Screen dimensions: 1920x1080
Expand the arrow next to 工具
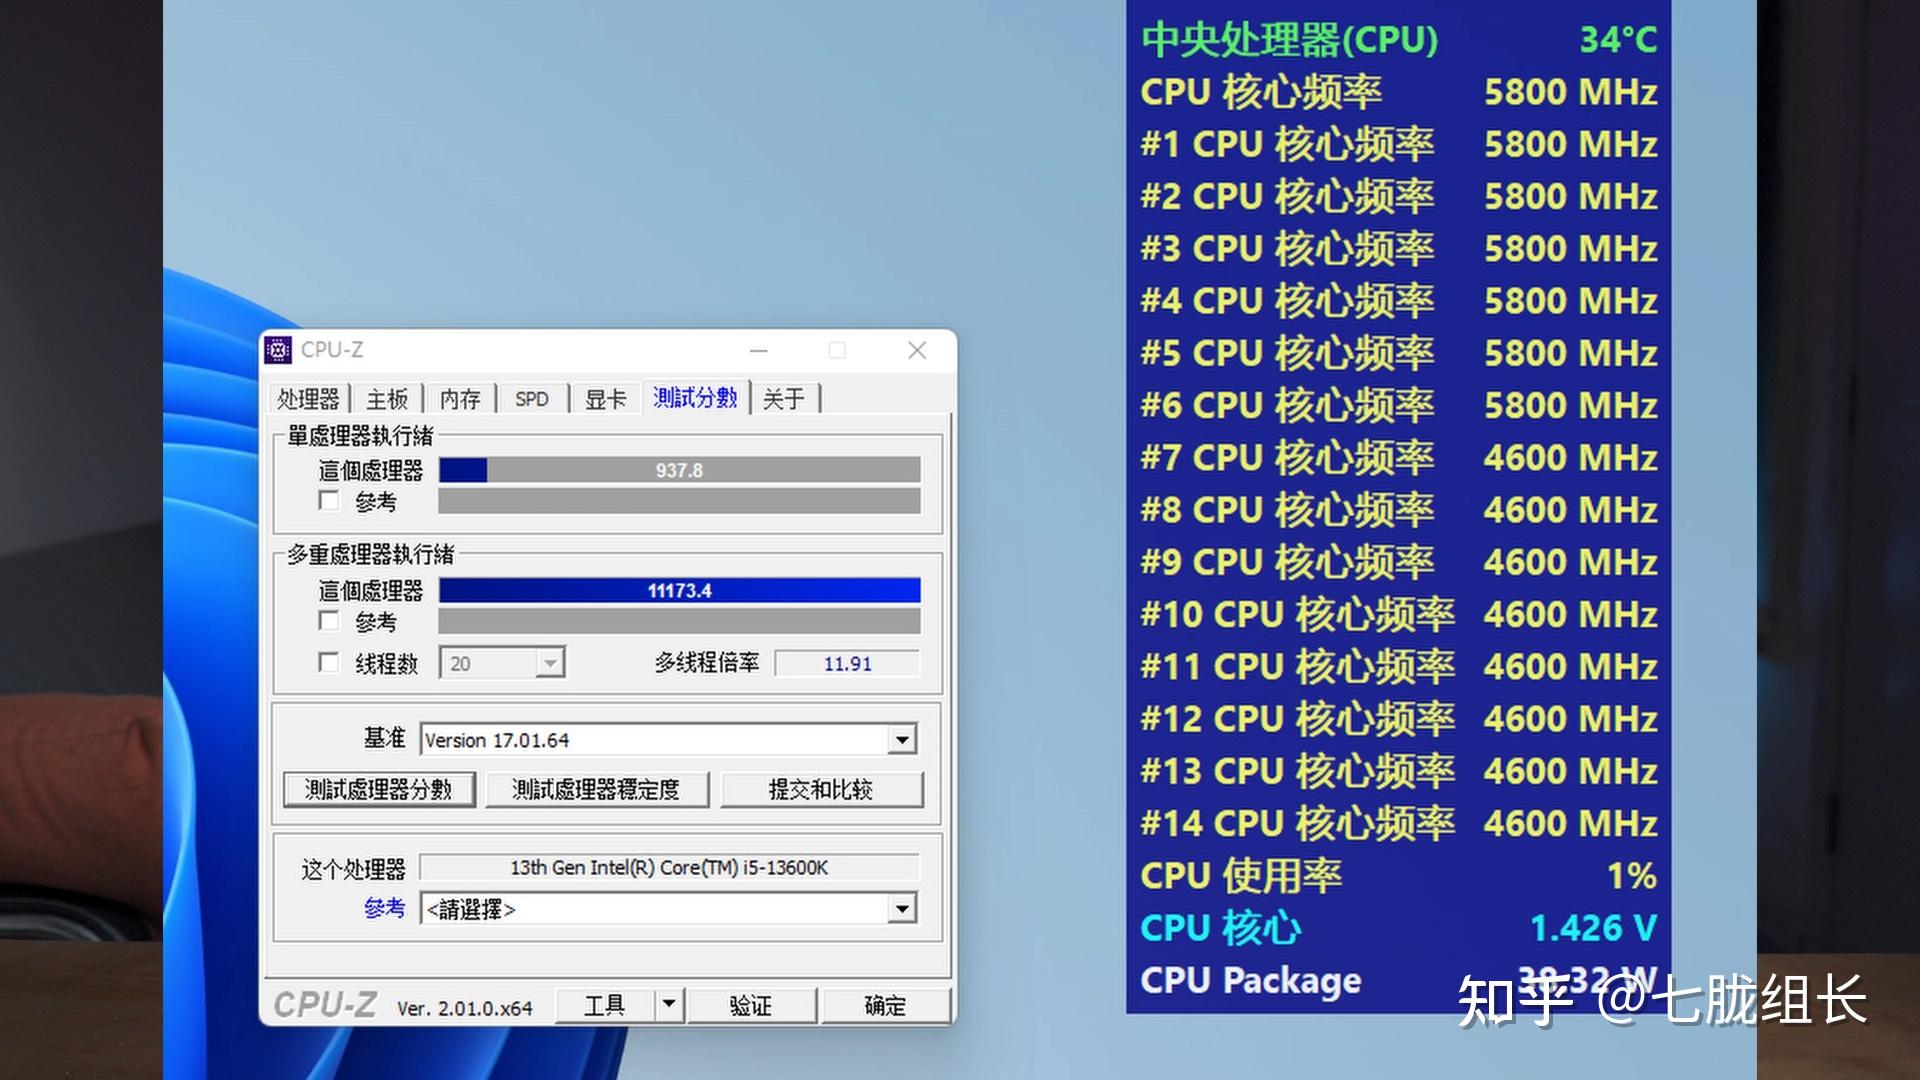click(669, 1005)
